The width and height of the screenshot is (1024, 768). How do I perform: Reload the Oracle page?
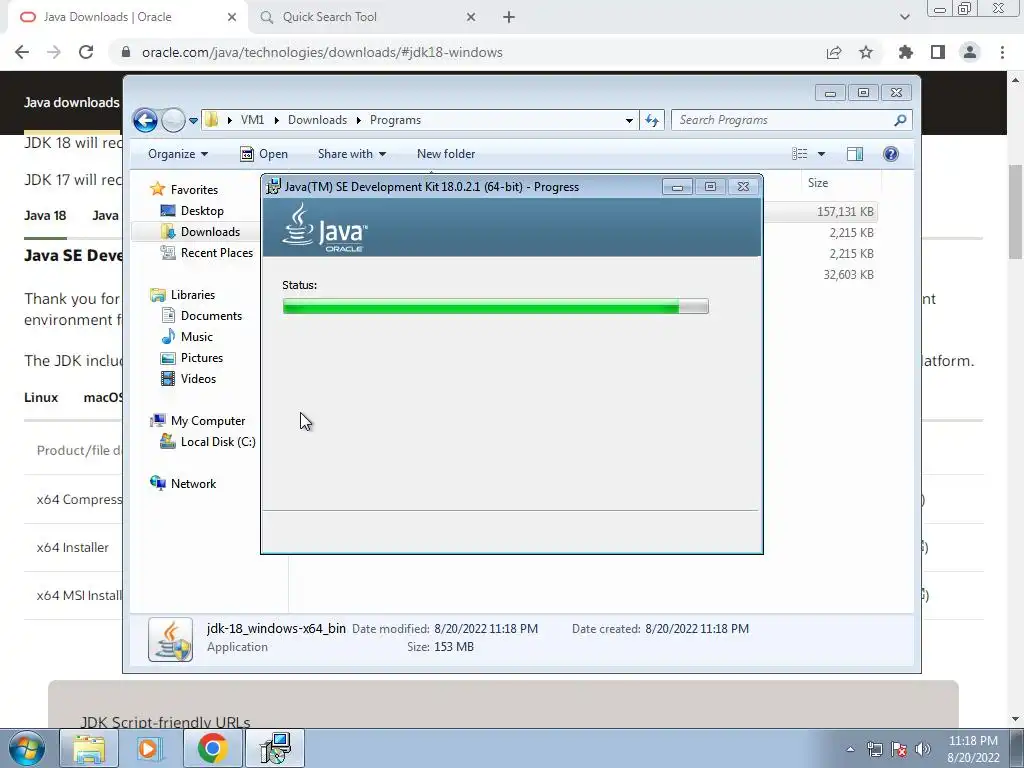86,52
